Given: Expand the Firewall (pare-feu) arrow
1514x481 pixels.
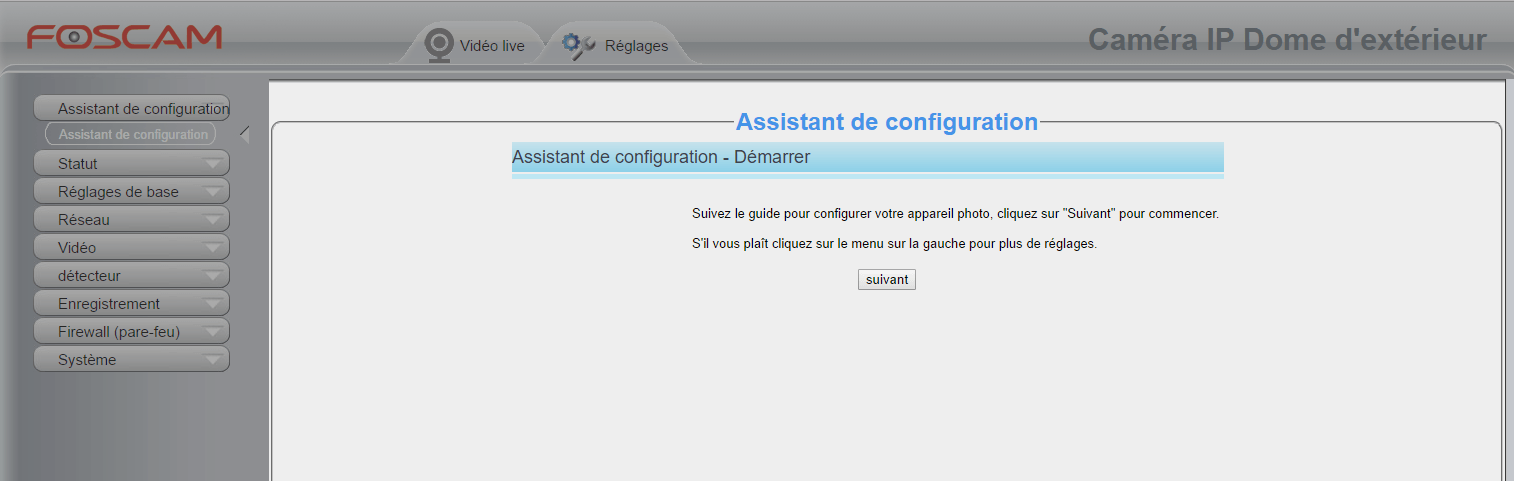Looking at the screenshot, I should pyautogui.click(x=212, y=332).
